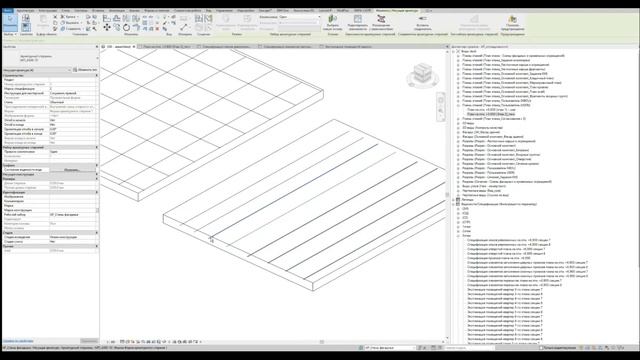640x360 pixels.
Task: Click Insert Coupler icon
Action: point(422,19)
